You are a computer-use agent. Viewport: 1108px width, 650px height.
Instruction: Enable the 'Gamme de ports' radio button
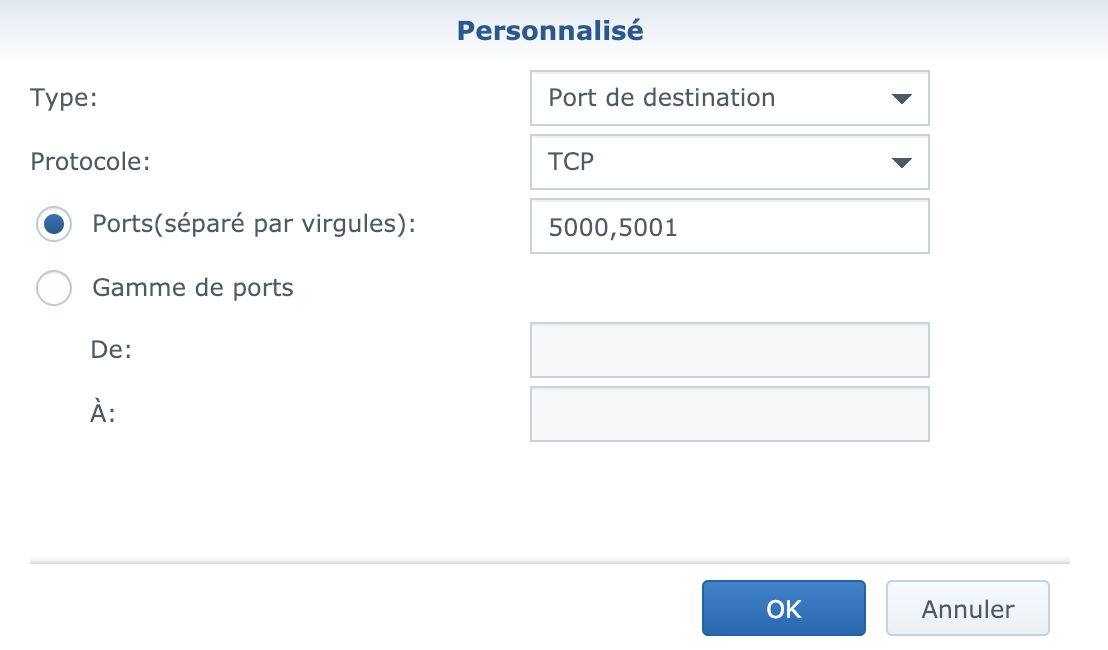pos(54,289)
